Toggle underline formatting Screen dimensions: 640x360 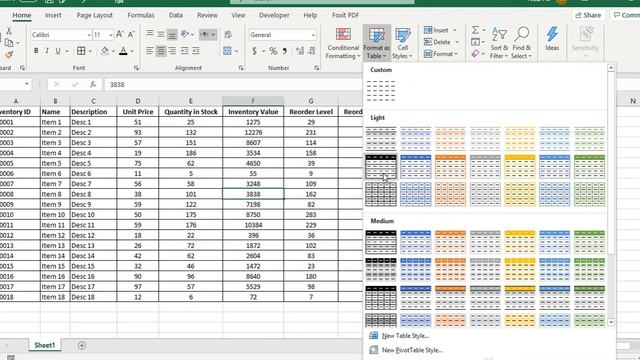pos(58,51)
